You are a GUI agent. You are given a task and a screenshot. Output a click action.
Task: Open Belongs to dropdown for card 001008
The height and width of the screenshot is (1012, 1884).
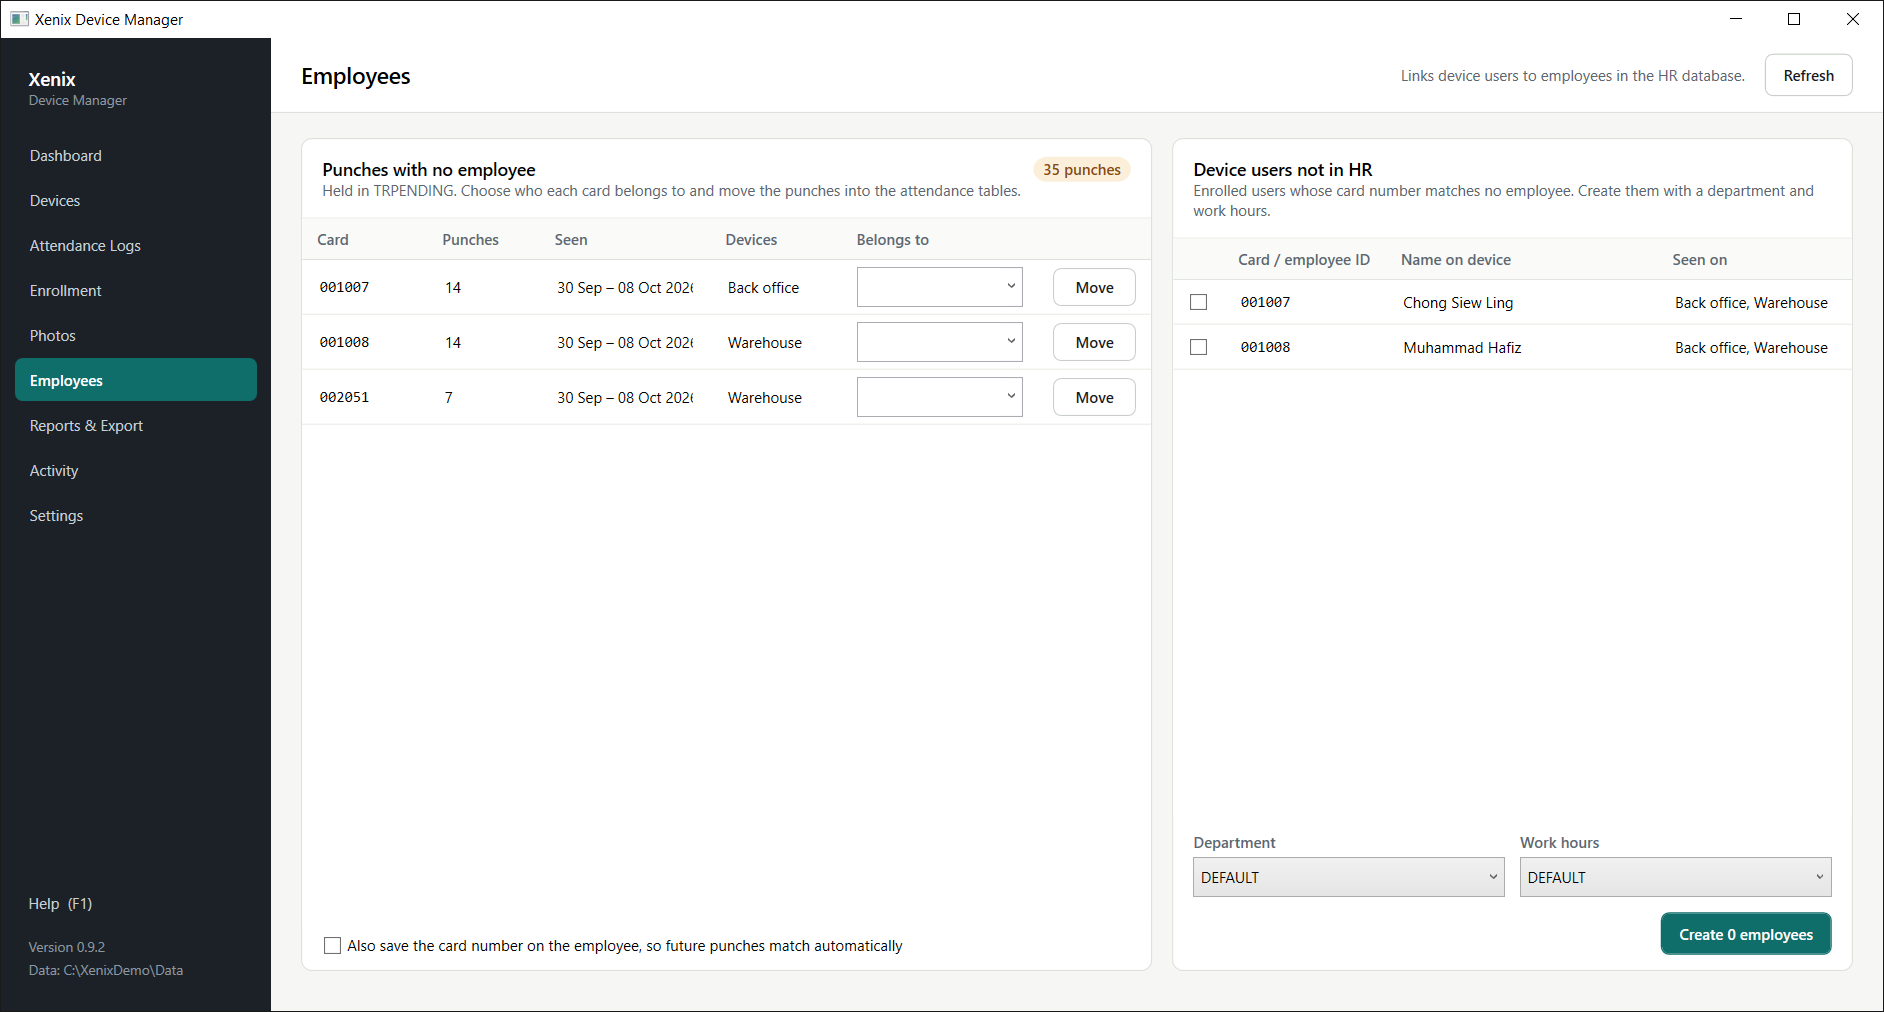pyautogui.click(x=939, y=342)
